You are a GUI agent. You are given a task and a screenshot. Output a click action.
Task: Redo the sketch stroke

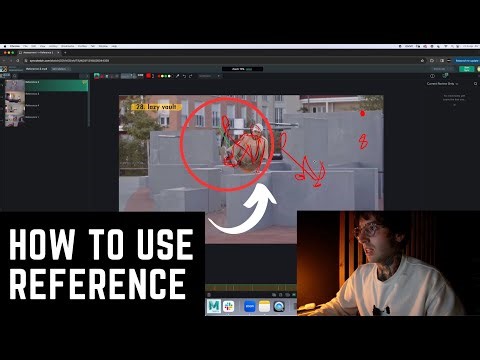pyautogui.click(x=191, y=76)
